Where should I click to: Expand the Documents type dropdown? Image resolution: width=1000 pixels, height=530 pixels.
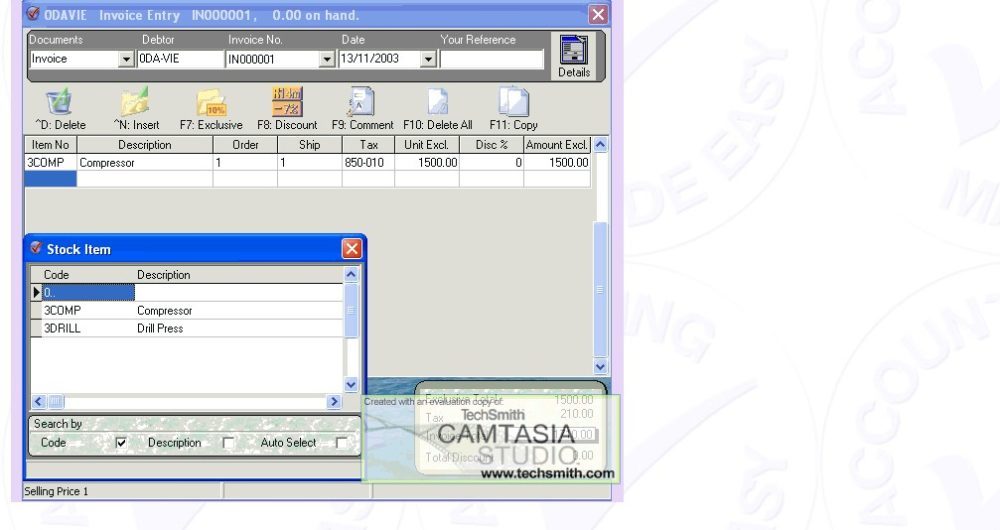126,59
